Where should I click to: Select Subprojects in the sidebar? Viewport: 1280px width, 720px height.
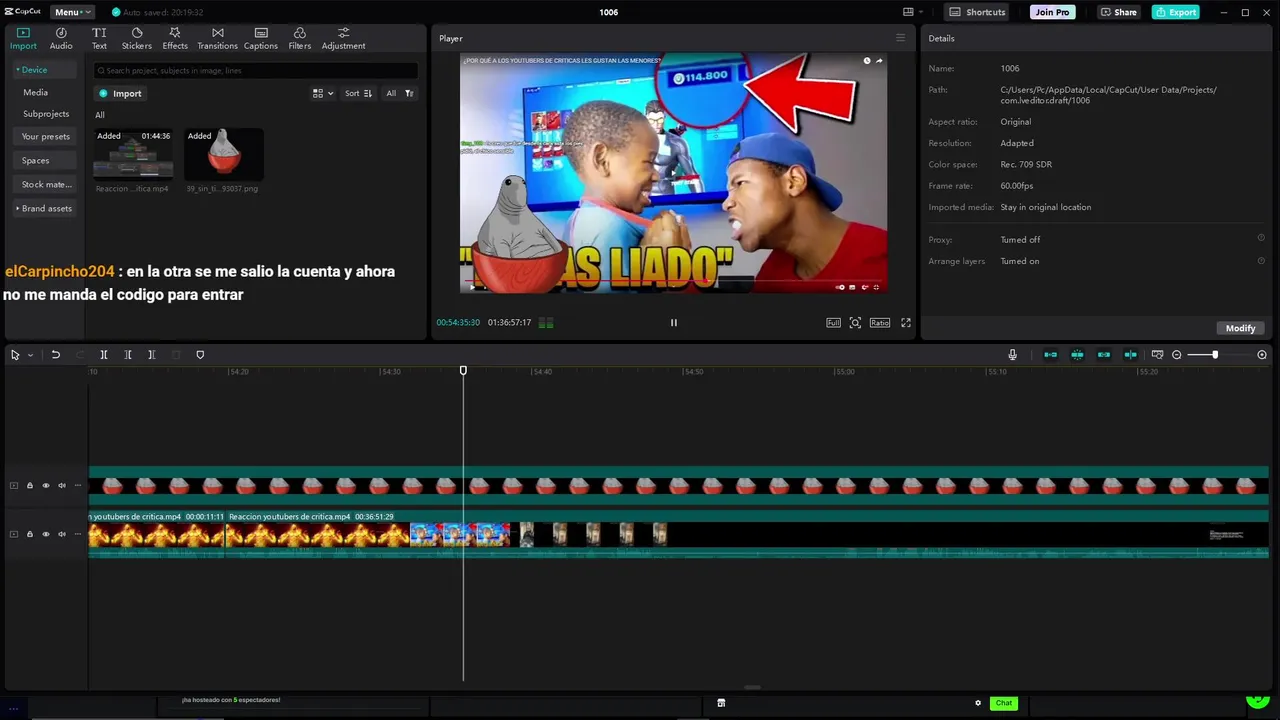(x=46, y=114)
